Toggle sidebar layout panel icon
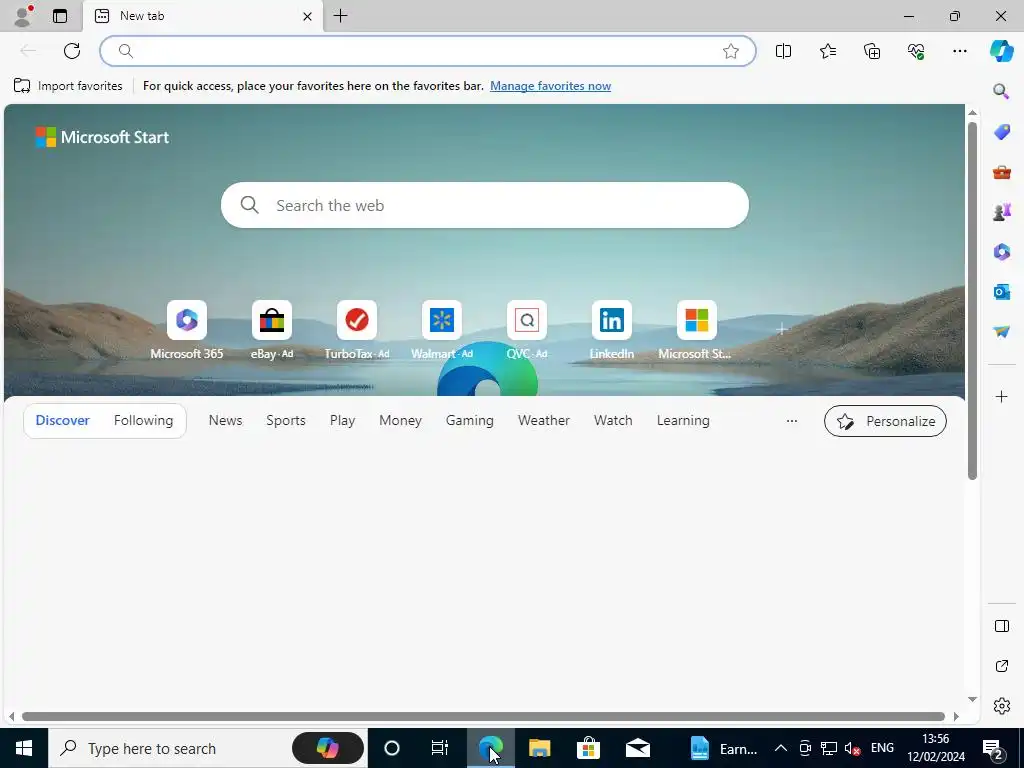This screenshot has width=1024, height=768. click(1002, 626)
